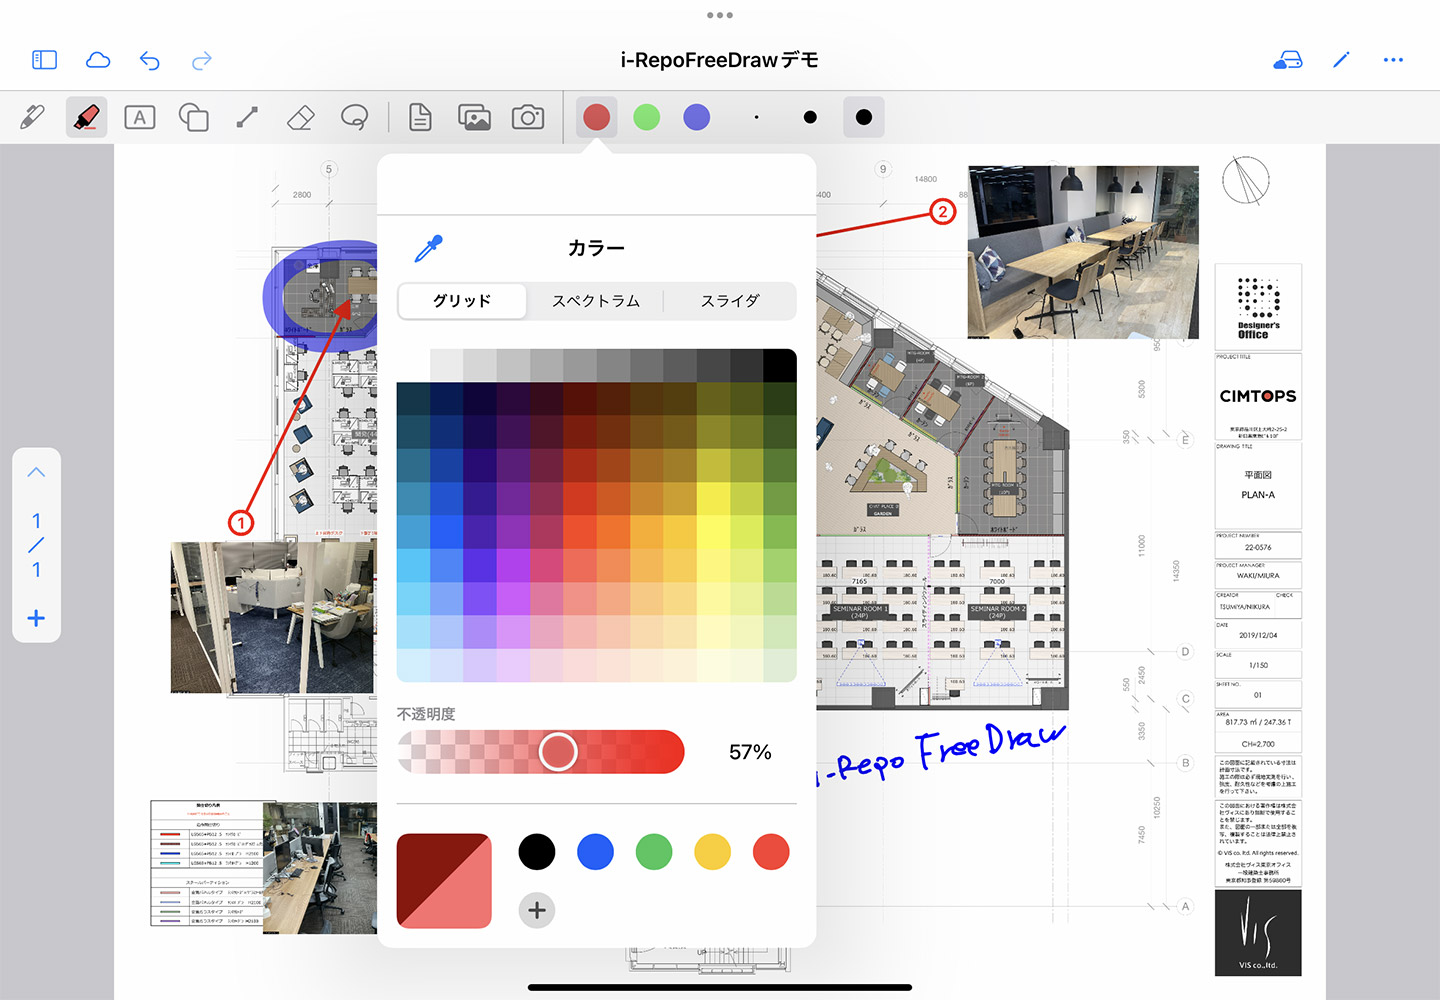Click the eyedropper color picker
Viewport: 1440px width, 1000px height.
click(428, 248)
